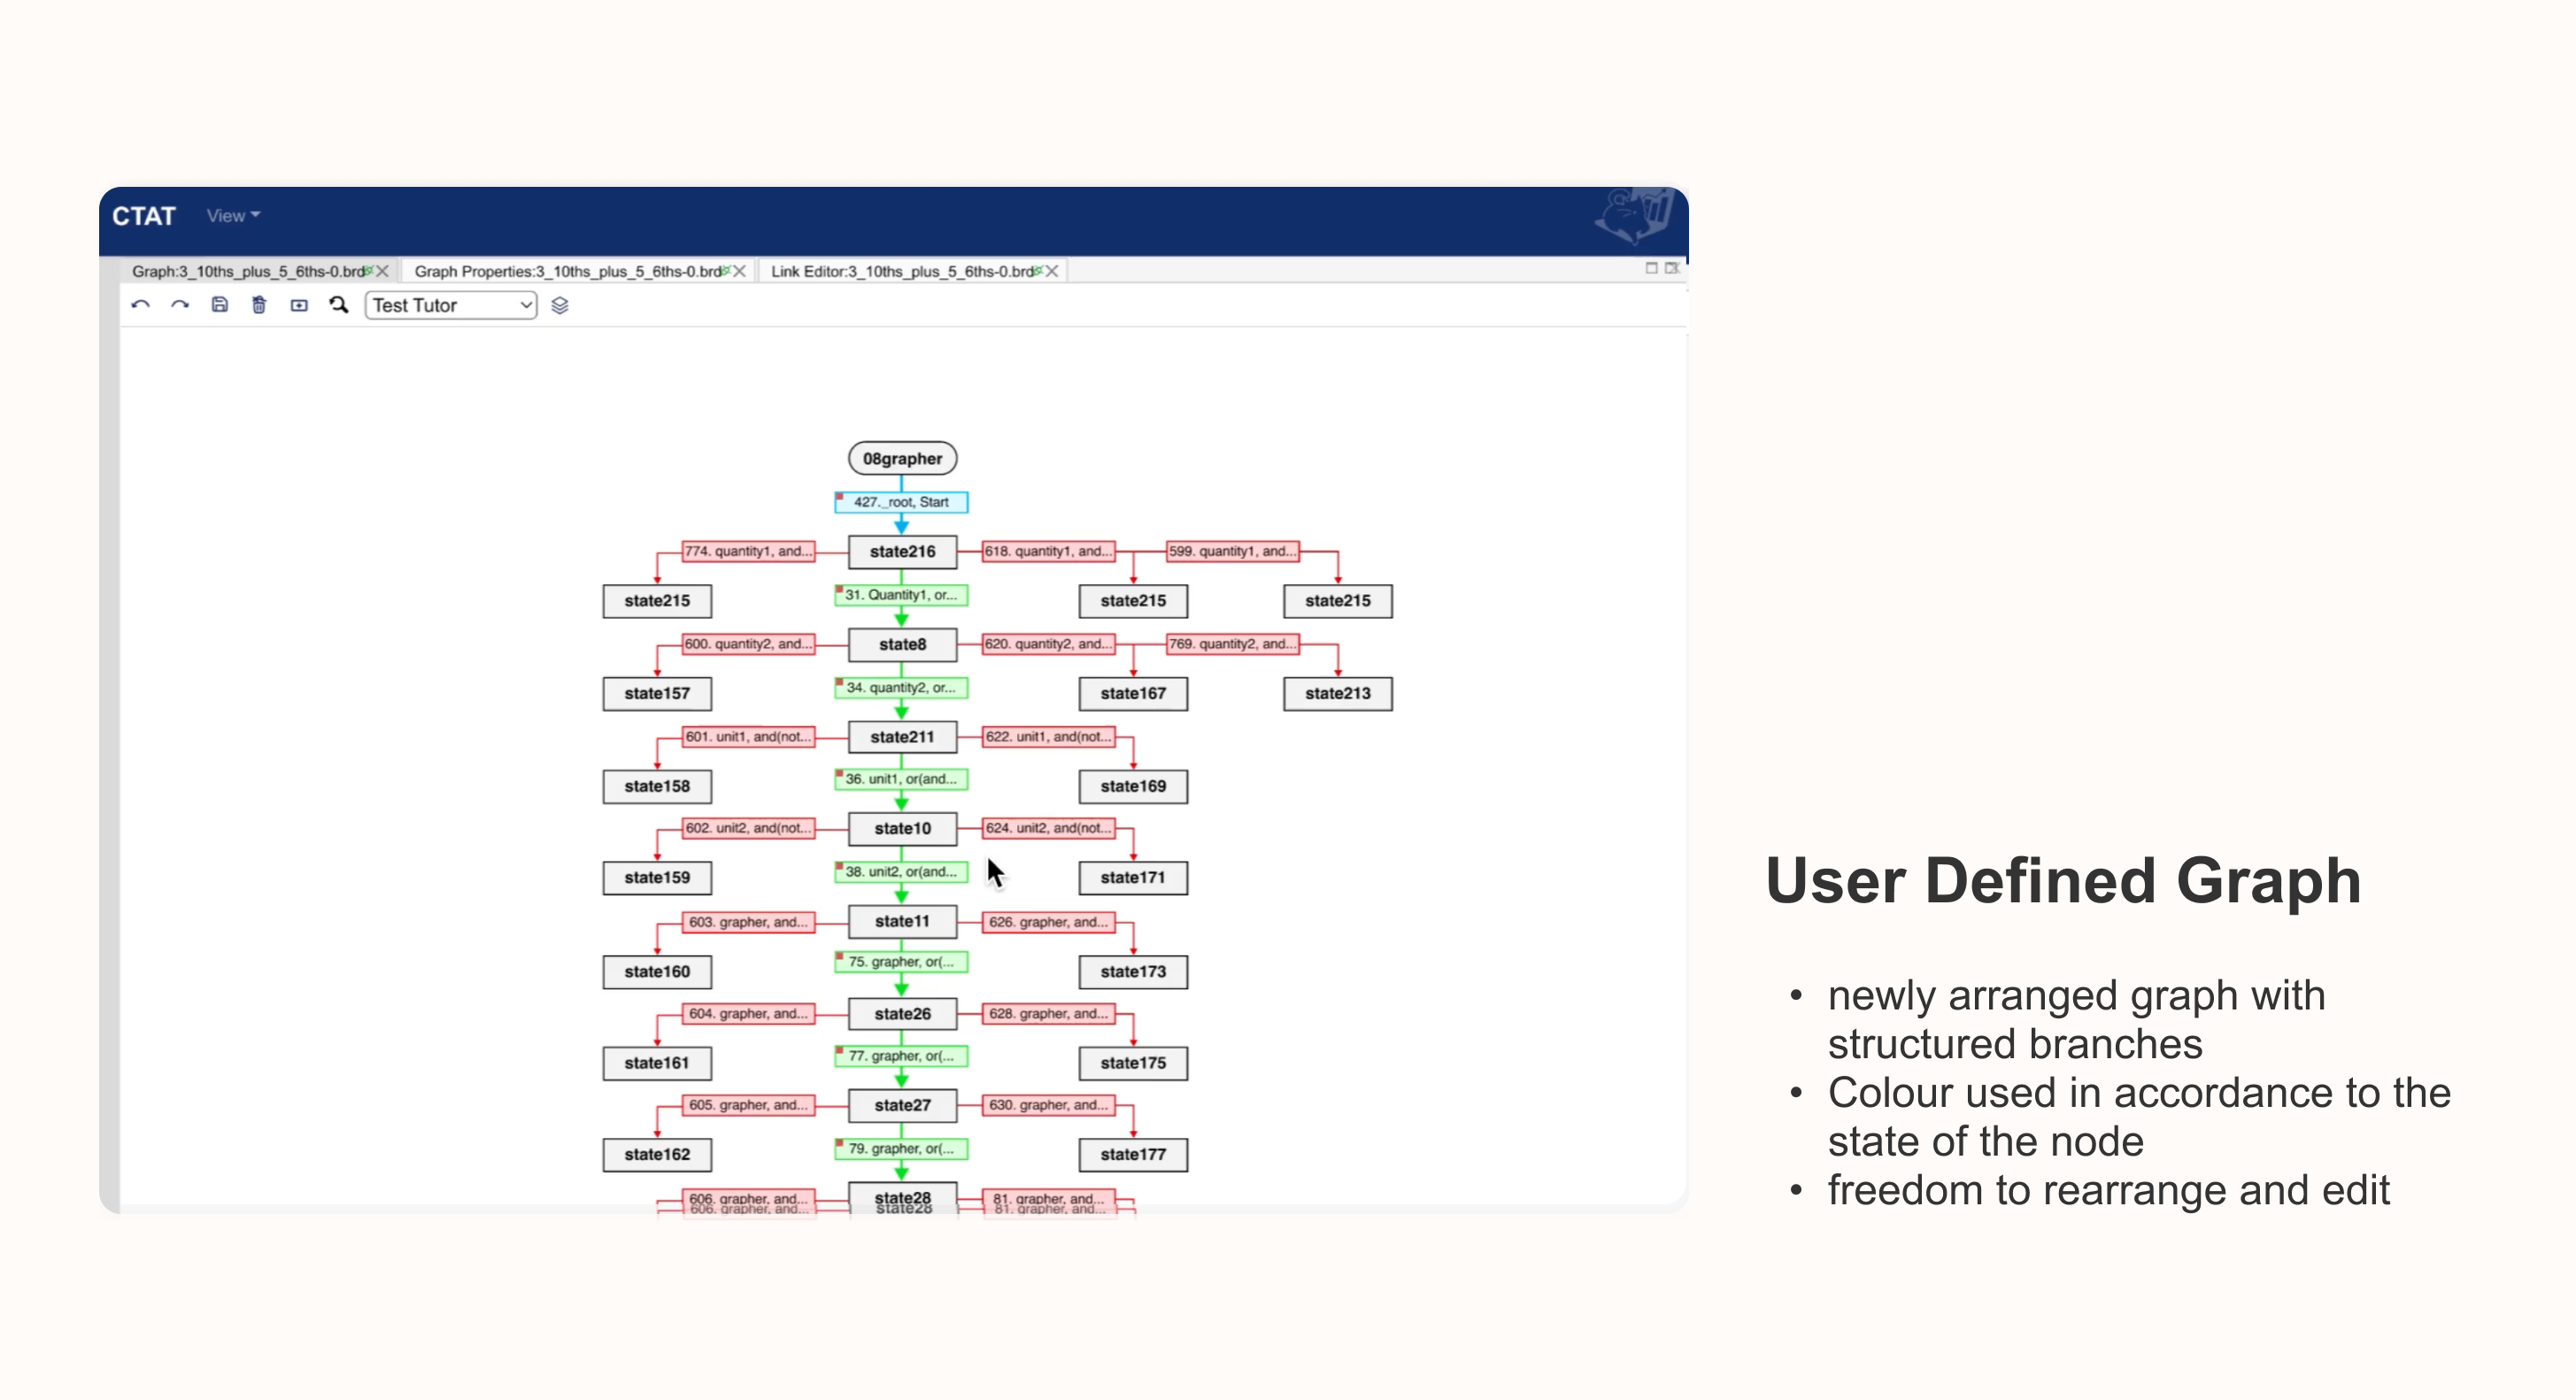Maximize the tab panel using the top-right square icon

tap(1651, 268)
